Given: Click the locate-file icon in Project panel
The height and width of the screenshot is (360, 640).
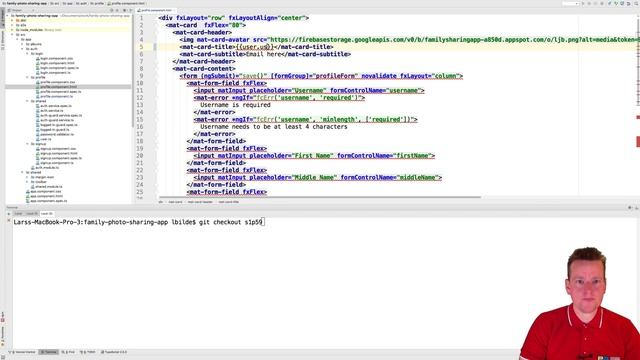Looking at the screenshot, I should point(111,10).
